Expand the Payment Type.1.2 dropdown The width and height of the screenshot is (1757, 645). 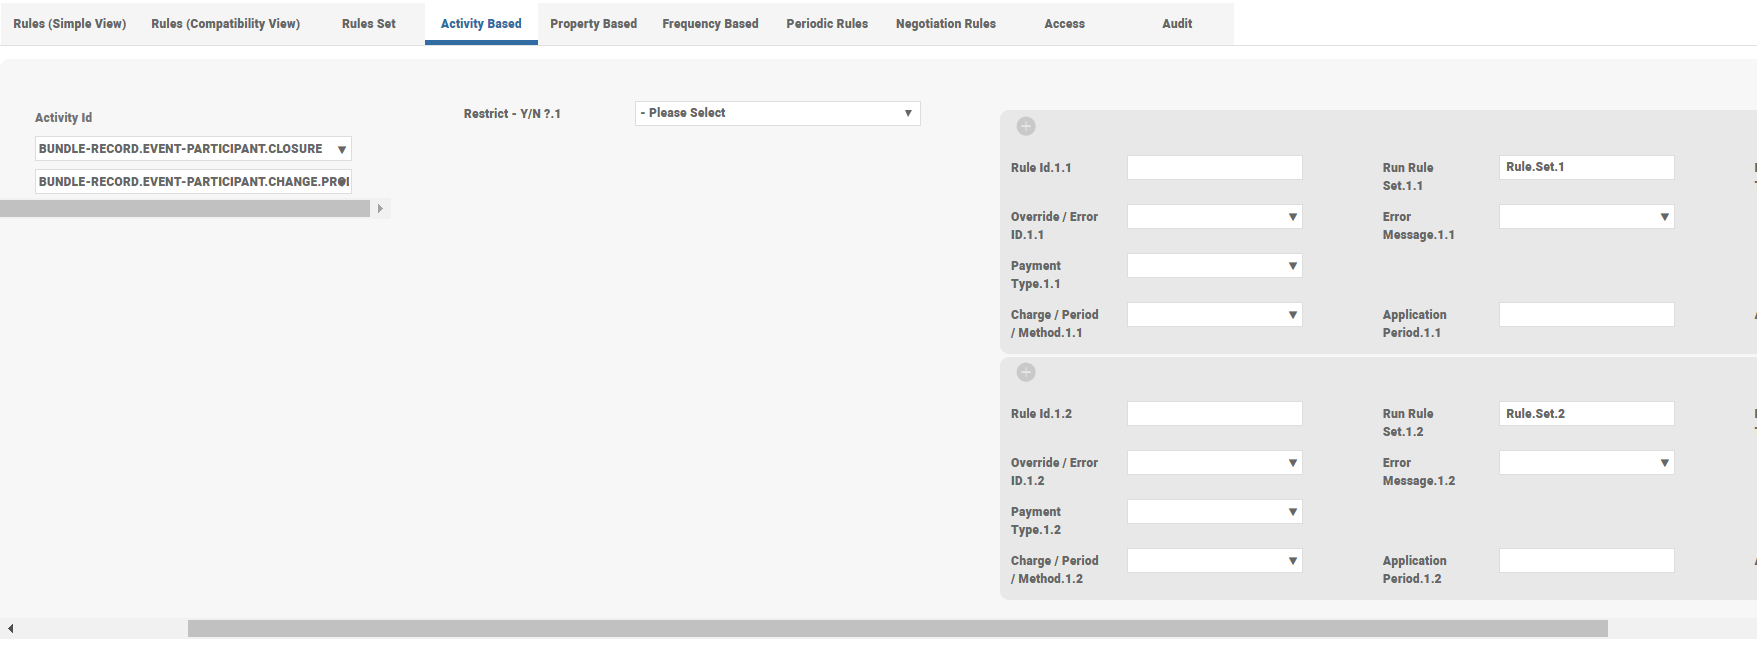click(1214, 512)
